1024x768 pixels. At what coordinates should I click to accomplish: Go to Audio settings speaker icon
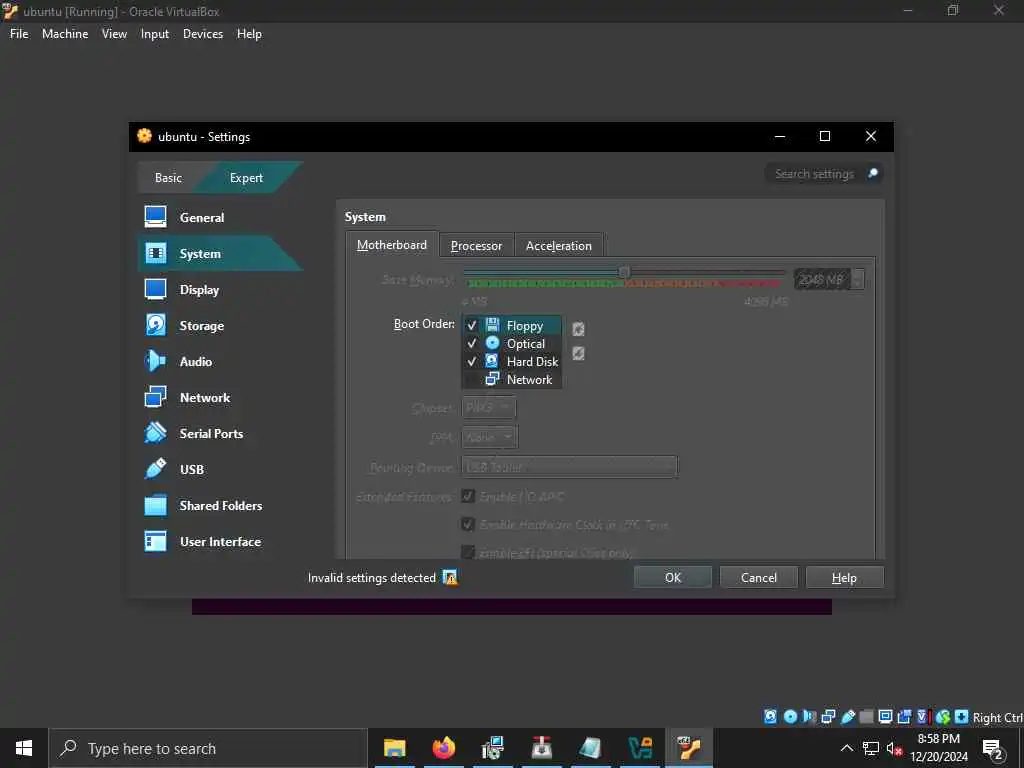155,360
